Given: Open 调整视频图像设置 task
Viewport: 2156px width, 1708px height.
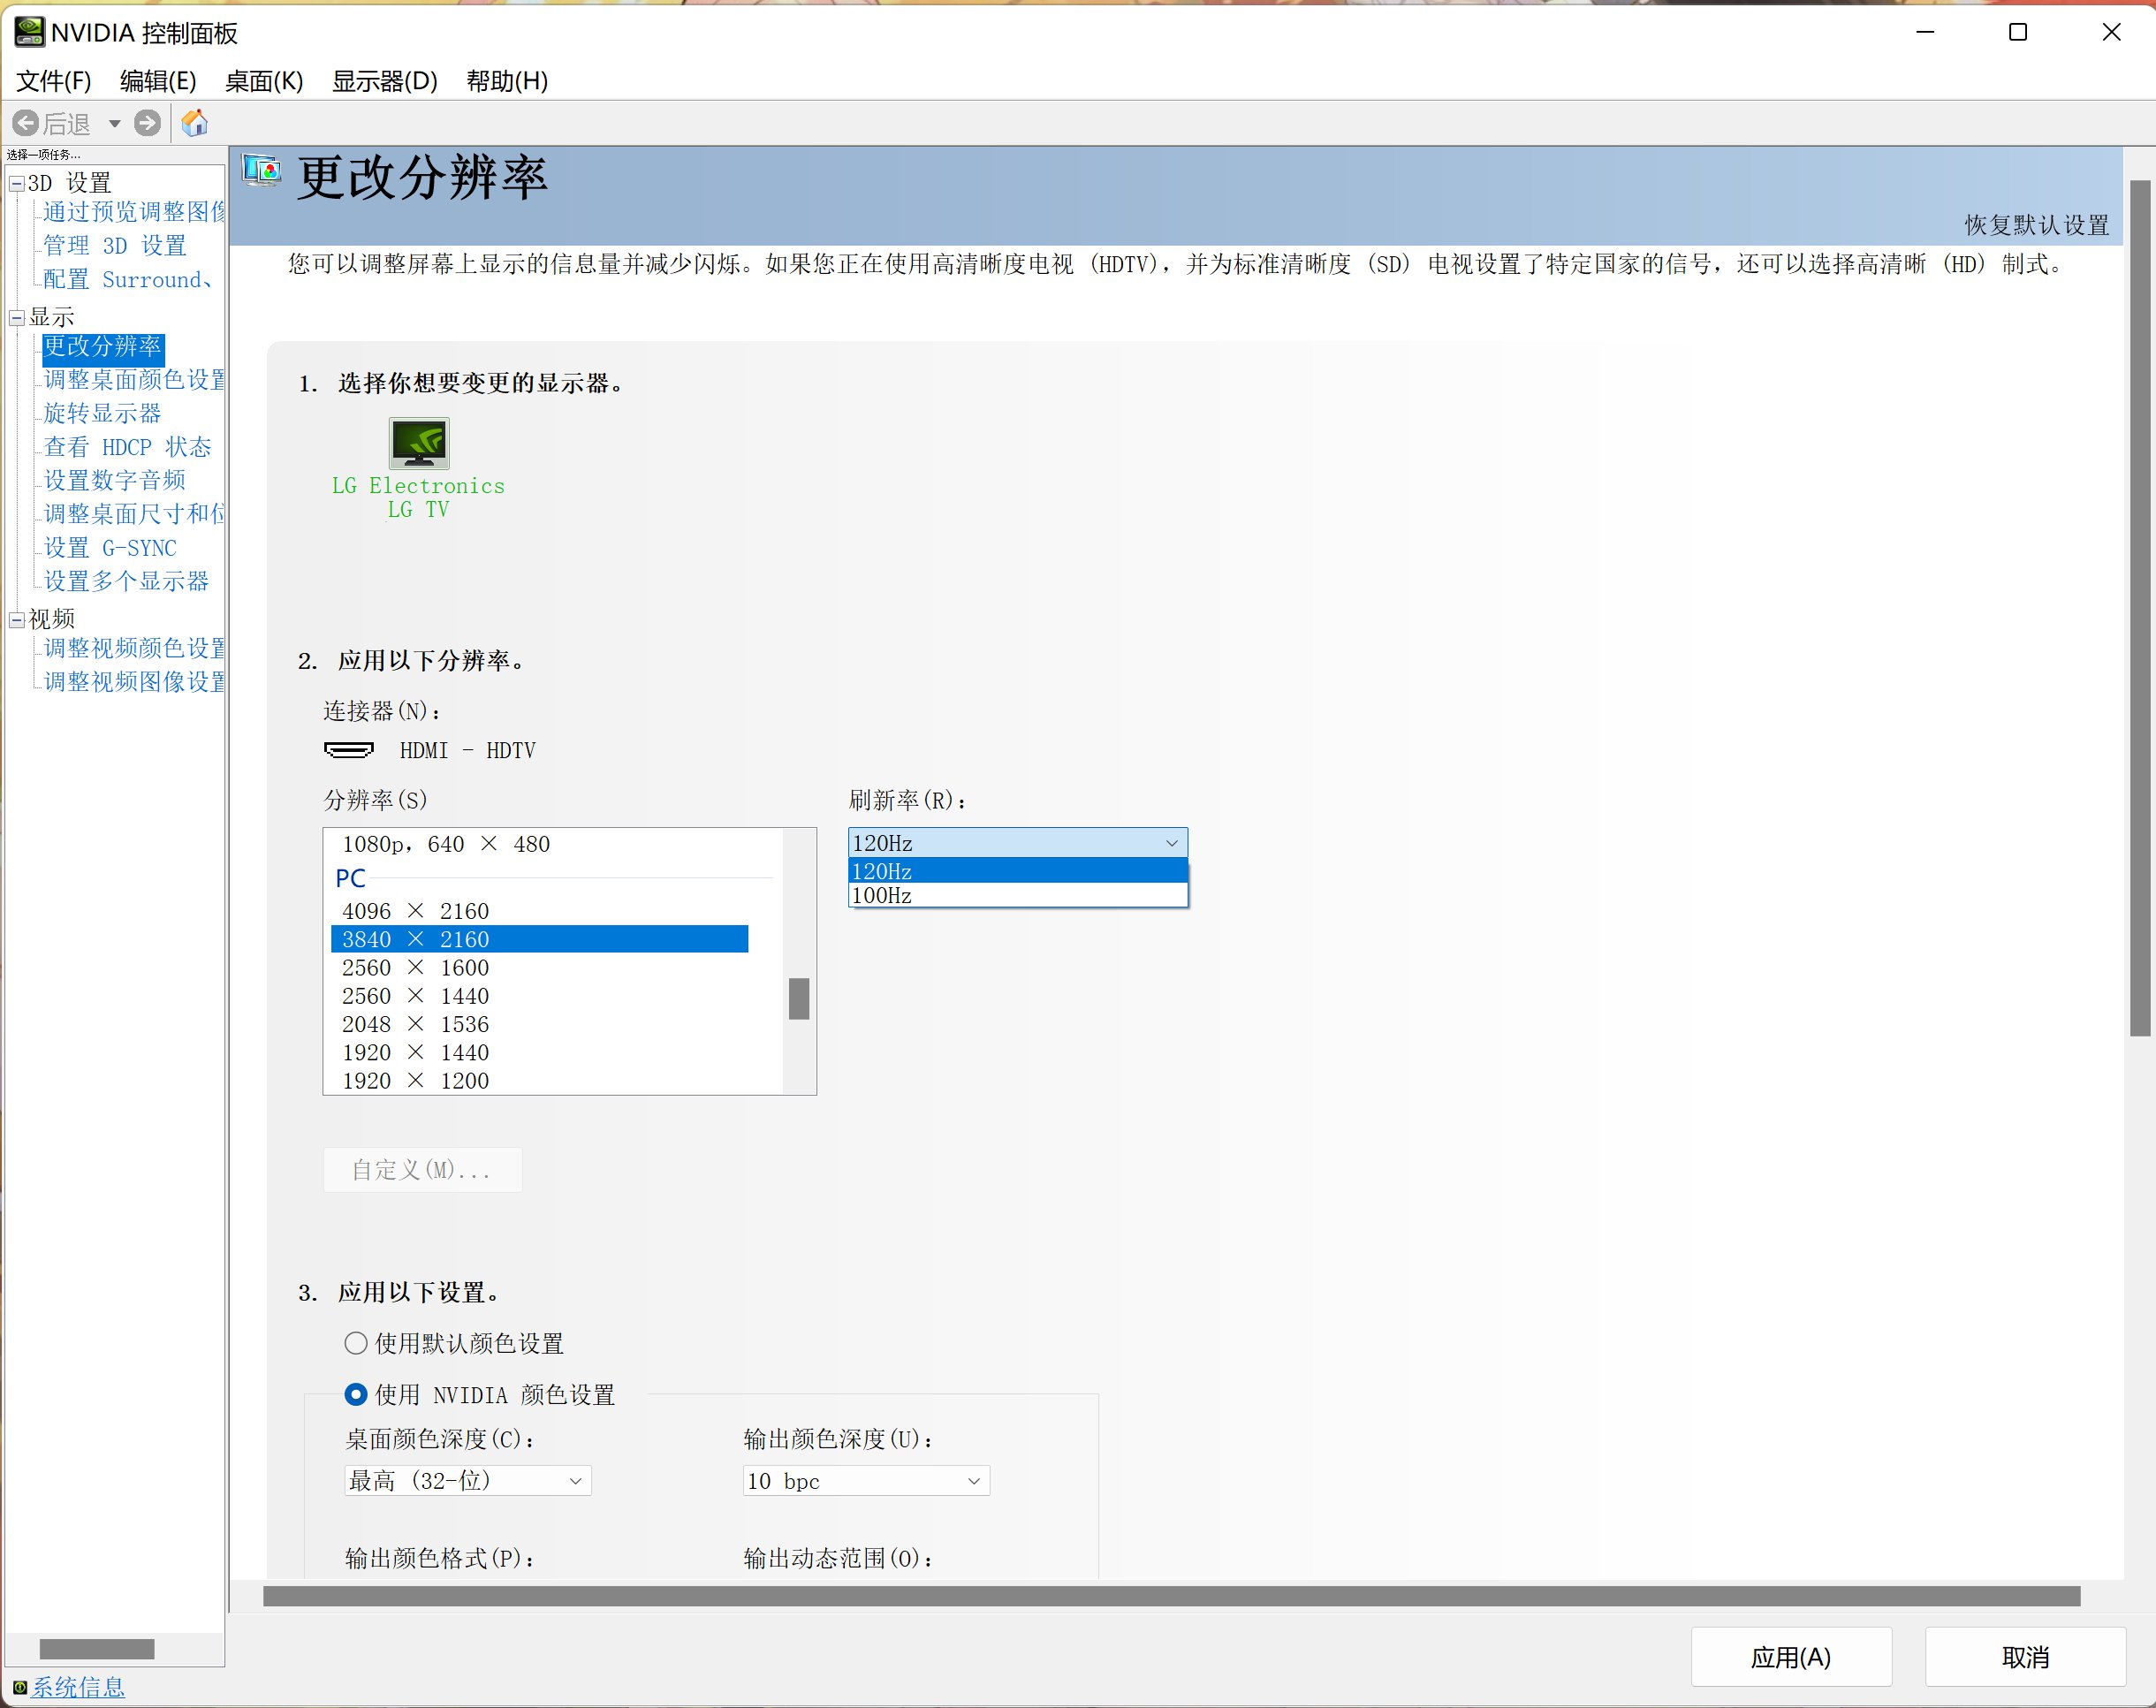Looking at the screenshot, I should [x=134, y=682].
